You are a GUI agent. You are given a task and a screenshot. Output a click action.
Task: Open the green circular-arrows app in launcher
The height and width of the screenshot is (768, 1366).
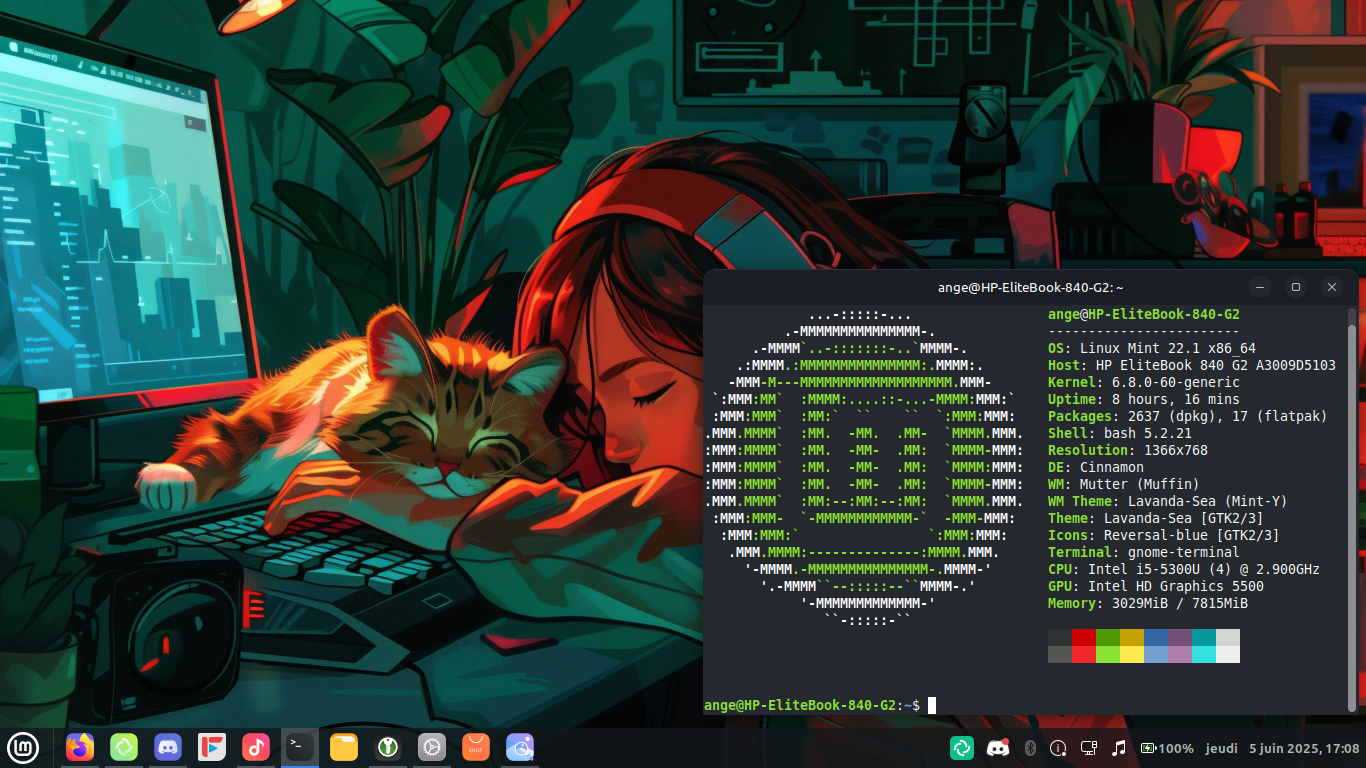pos(124,747)
